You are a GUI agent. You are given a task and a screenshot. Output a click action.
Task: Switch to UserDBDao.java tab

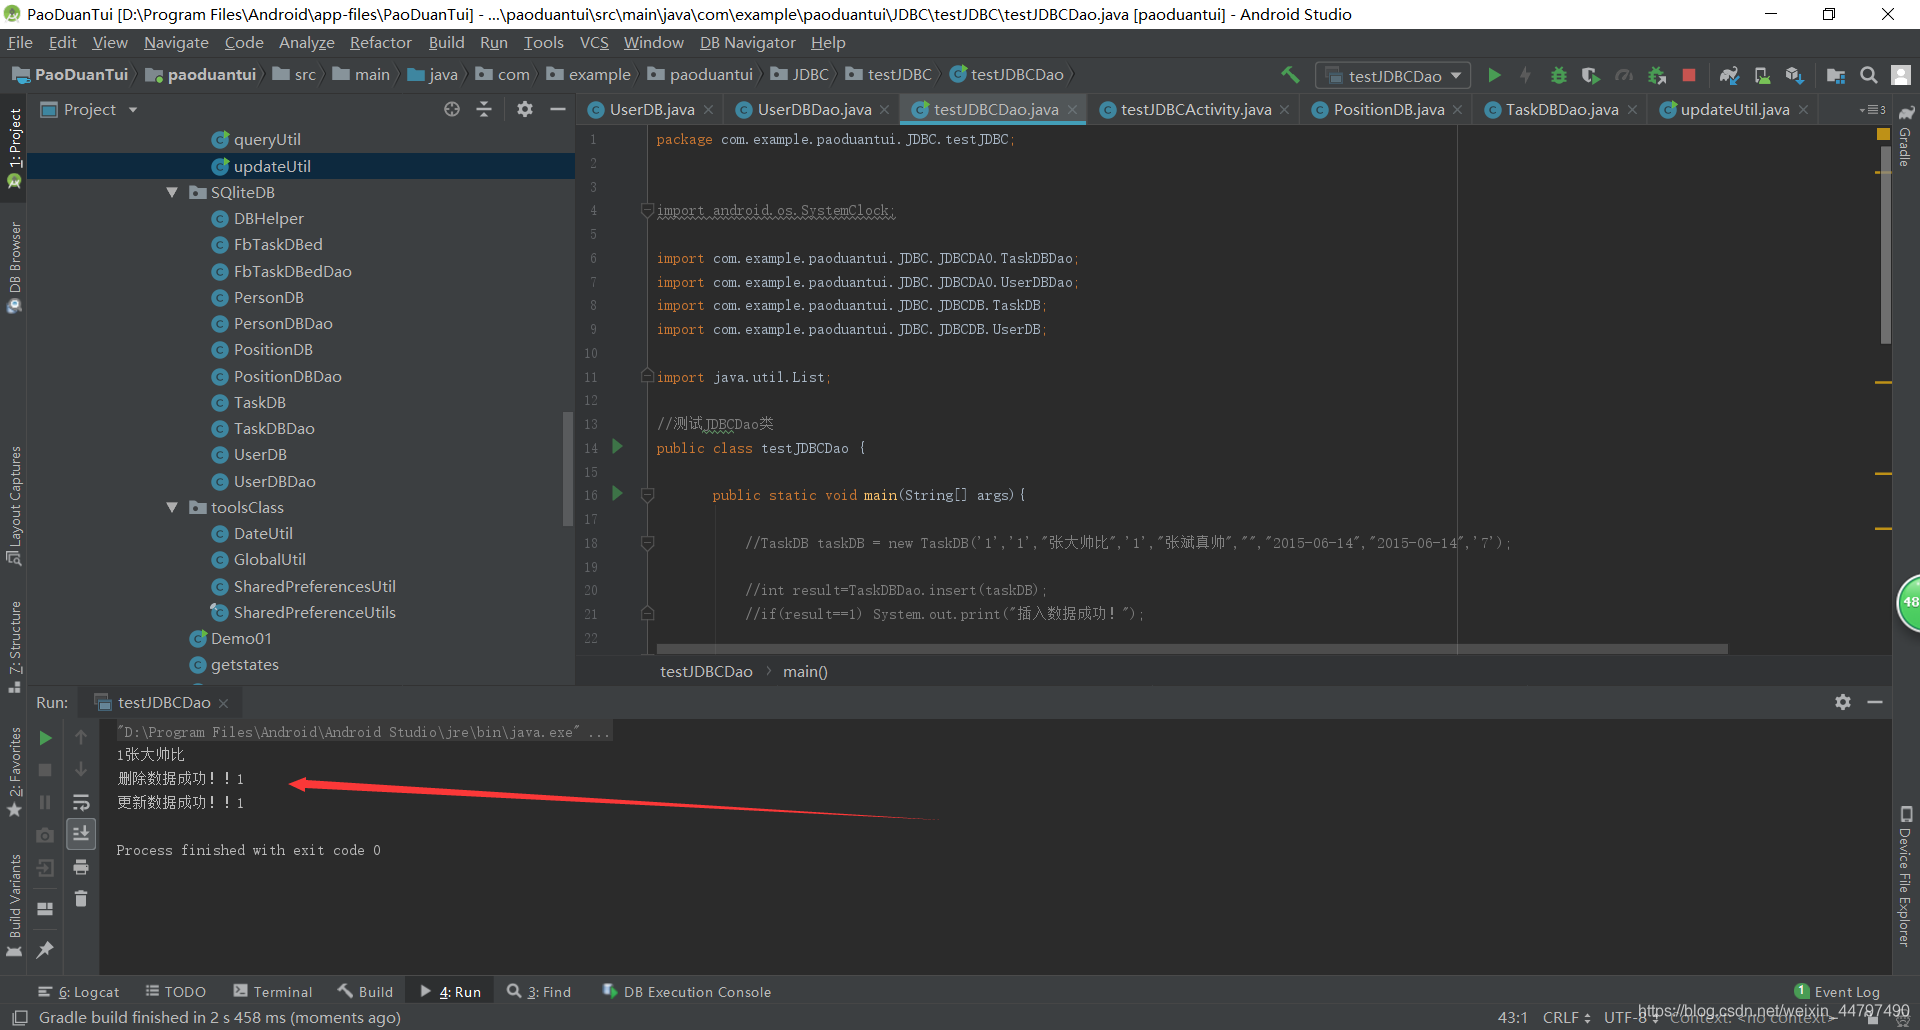tap(813, 109)
